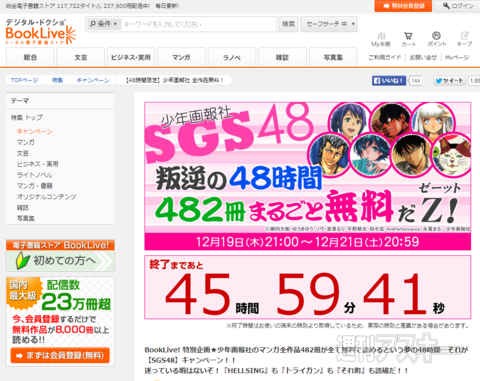Open the My本棚 bookshelf icon
This screenshot has height=381, width=480.
tap(381, 39)
